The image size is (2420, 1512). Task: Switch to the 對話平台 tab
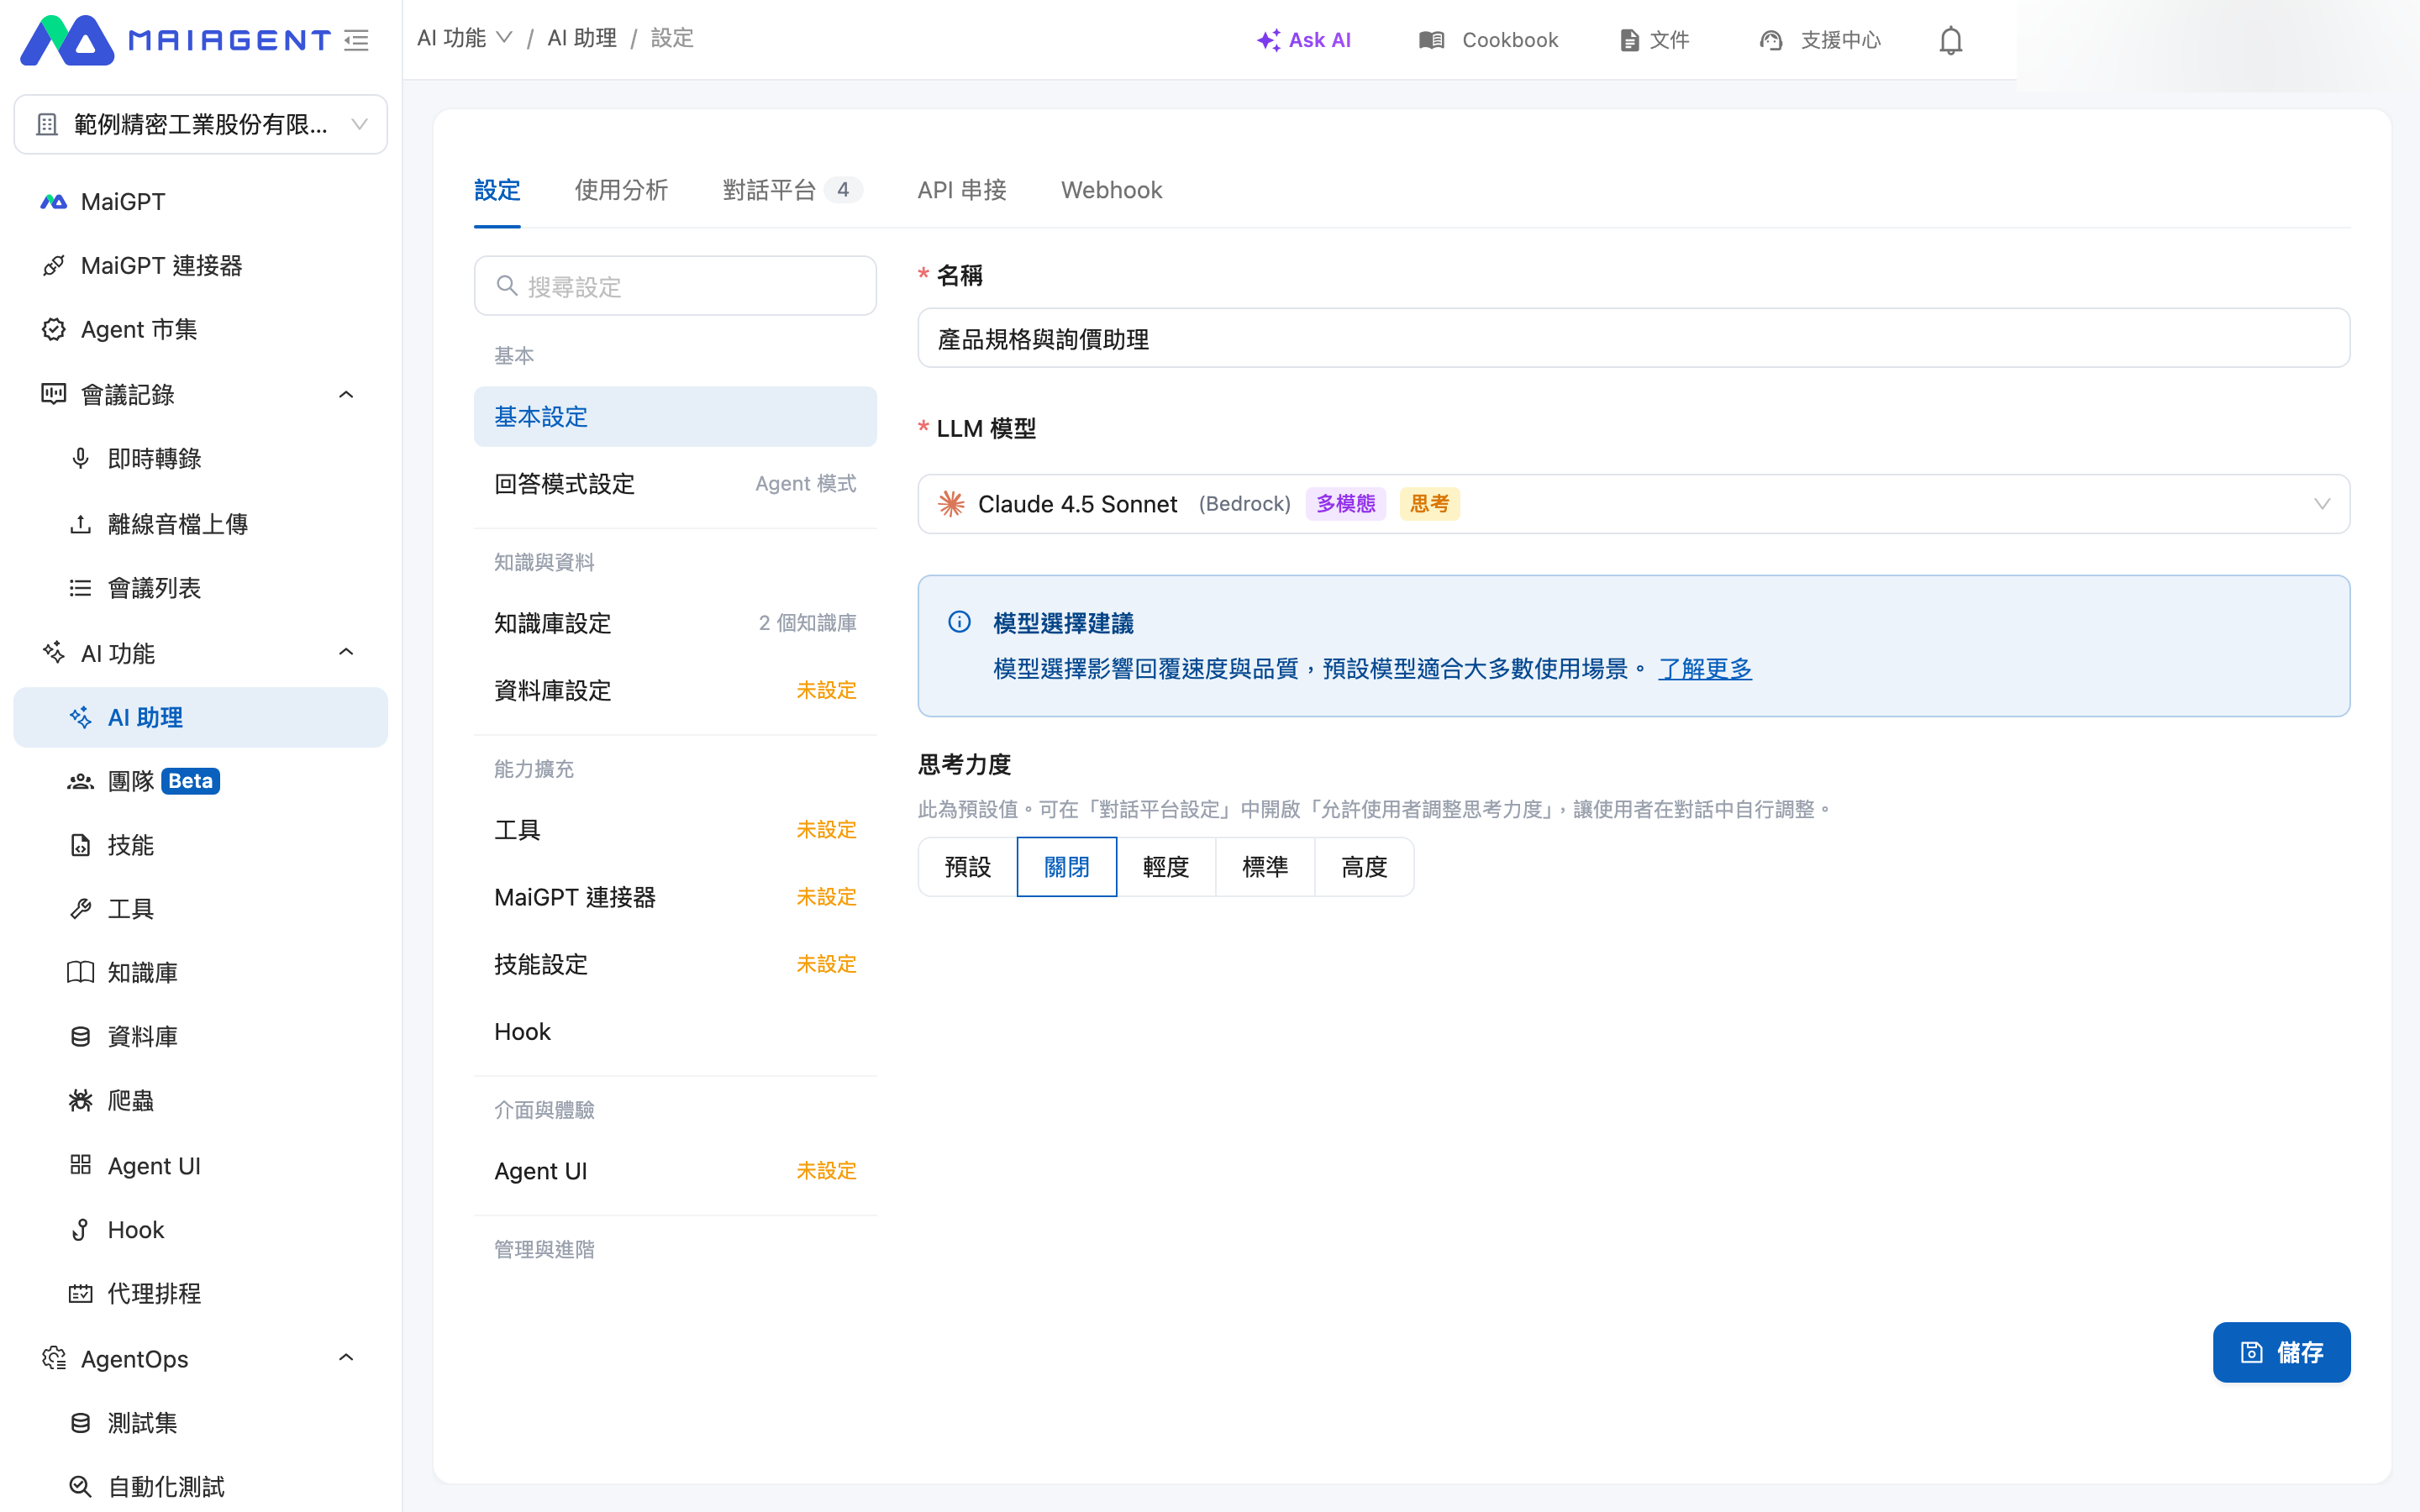pyautogui.click(x=792, y=190)
